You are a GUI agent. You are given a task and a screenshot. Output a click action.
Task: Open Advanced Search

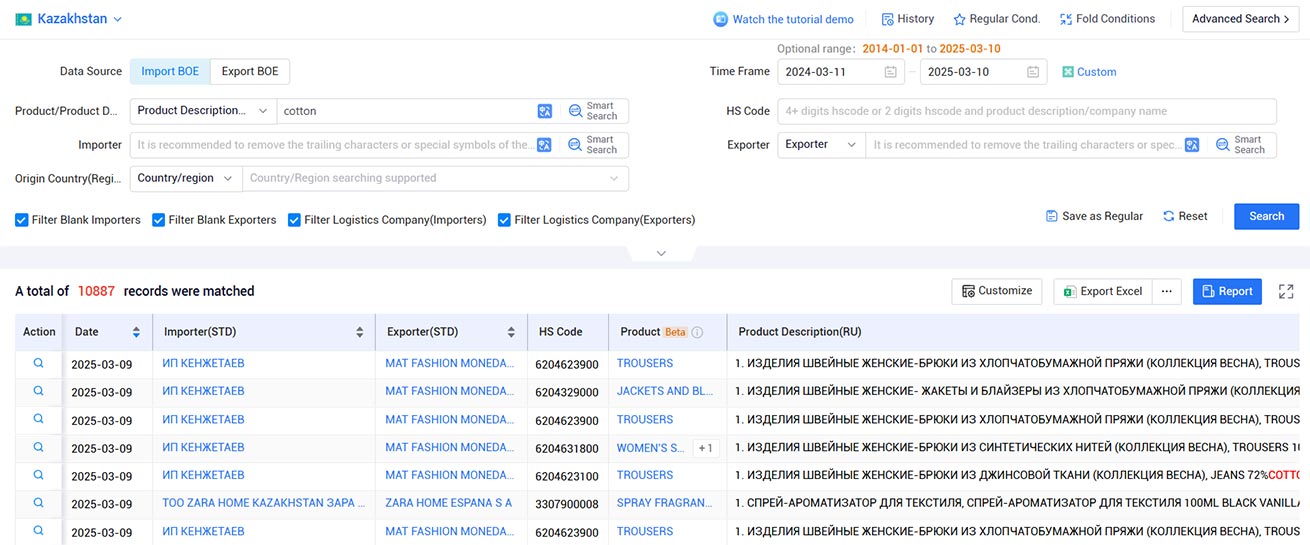(x=1240, y=19)
